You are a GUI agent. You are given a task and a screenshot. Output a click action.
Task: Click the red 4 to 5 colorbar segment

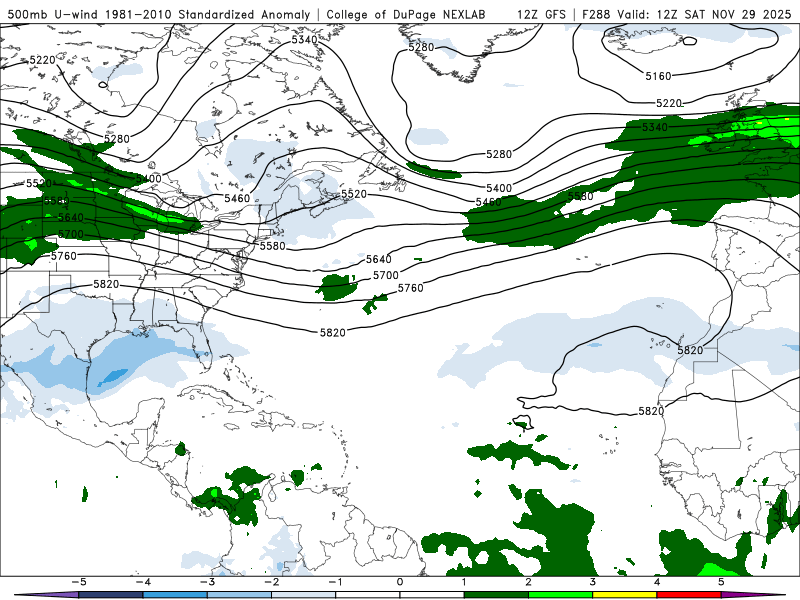(x=689, y=595)
